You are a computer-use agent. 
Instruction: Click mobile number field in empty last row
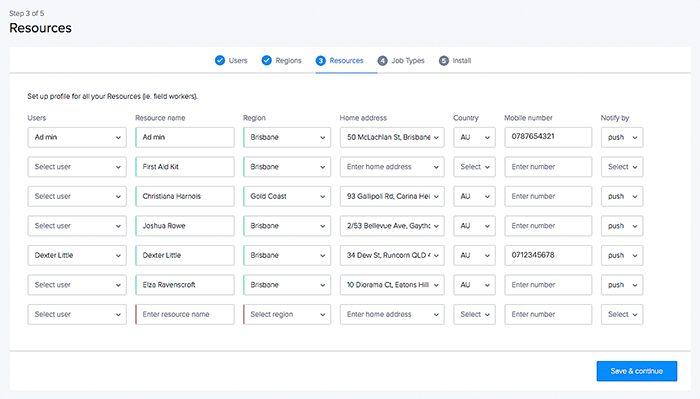(548, 314)
